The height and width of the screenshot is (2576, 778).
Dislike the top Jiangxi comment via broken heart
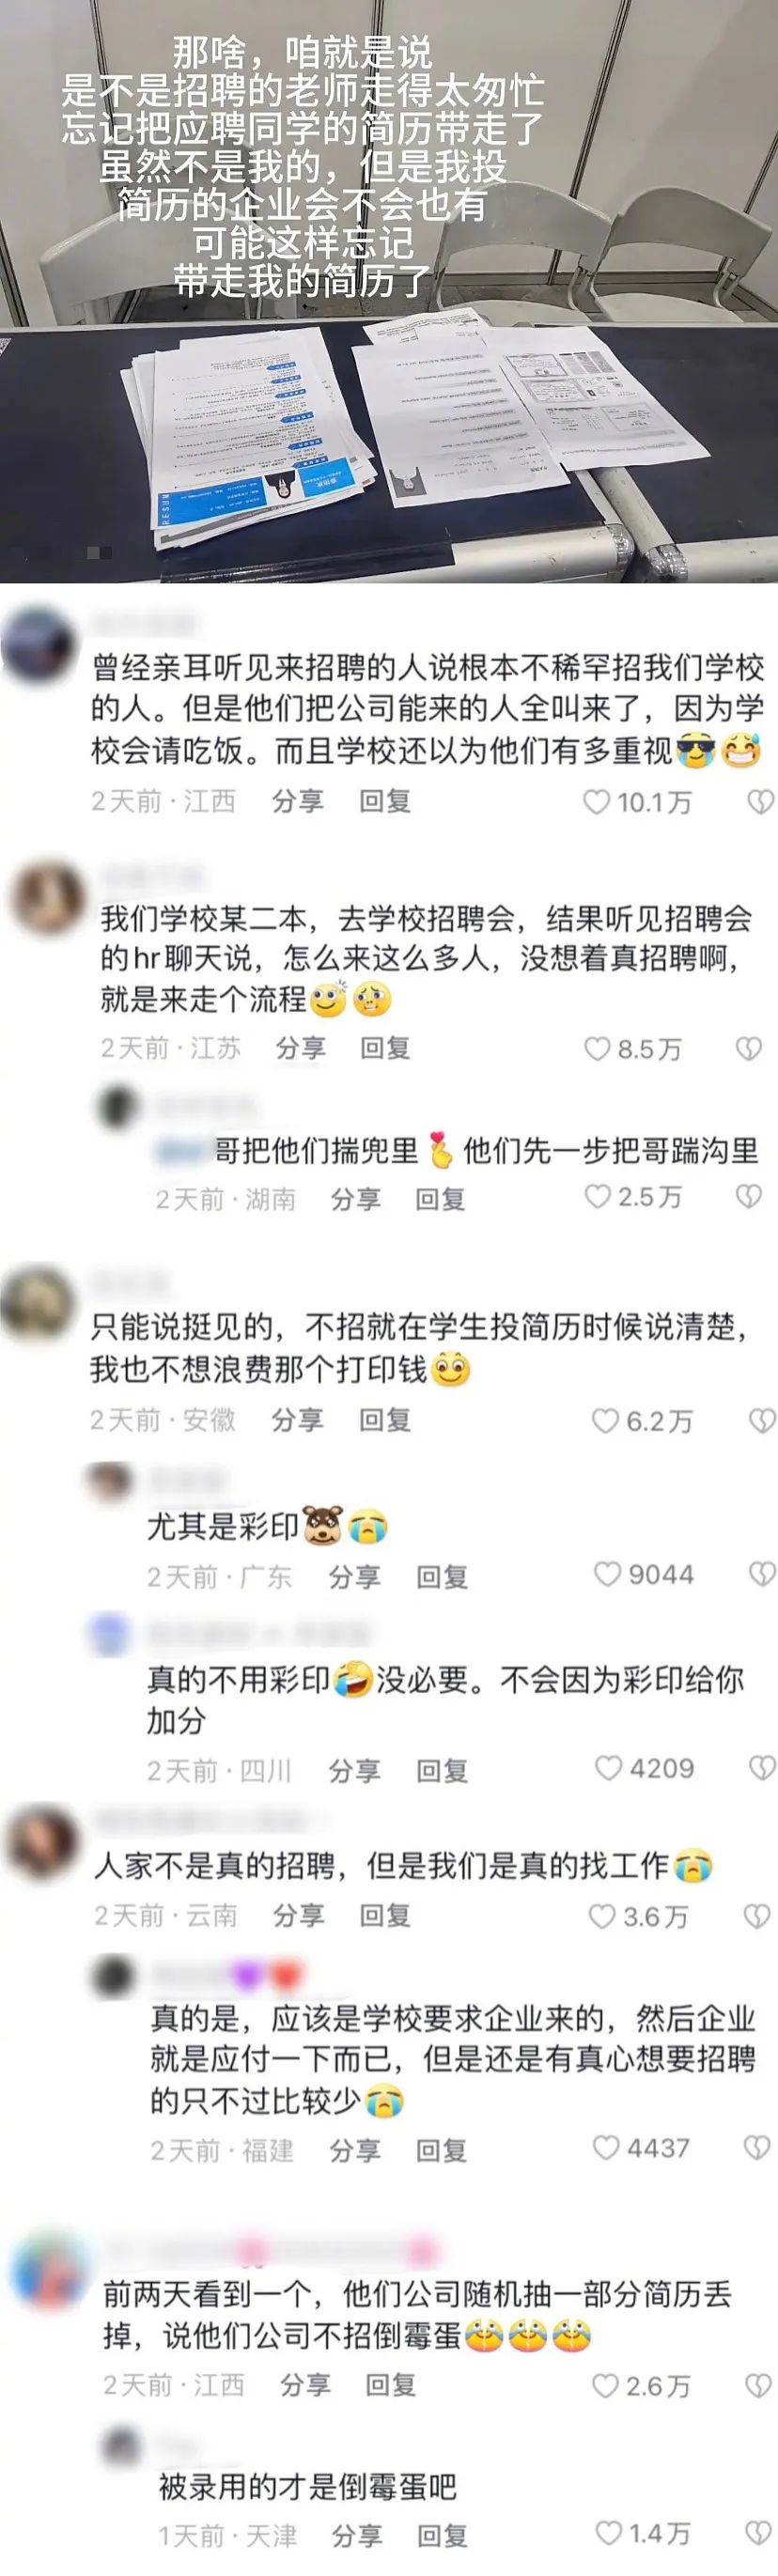coord(761,802)
